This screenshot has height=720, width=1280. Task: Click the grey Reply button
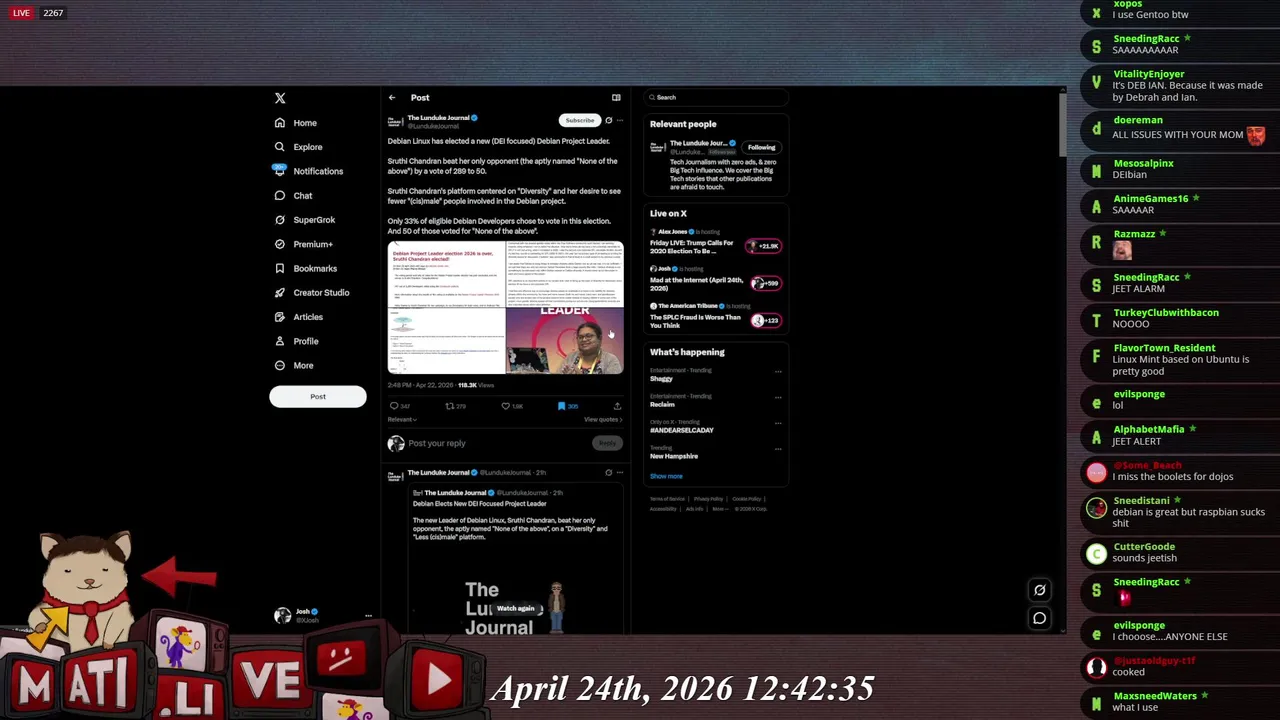(607, 443)
